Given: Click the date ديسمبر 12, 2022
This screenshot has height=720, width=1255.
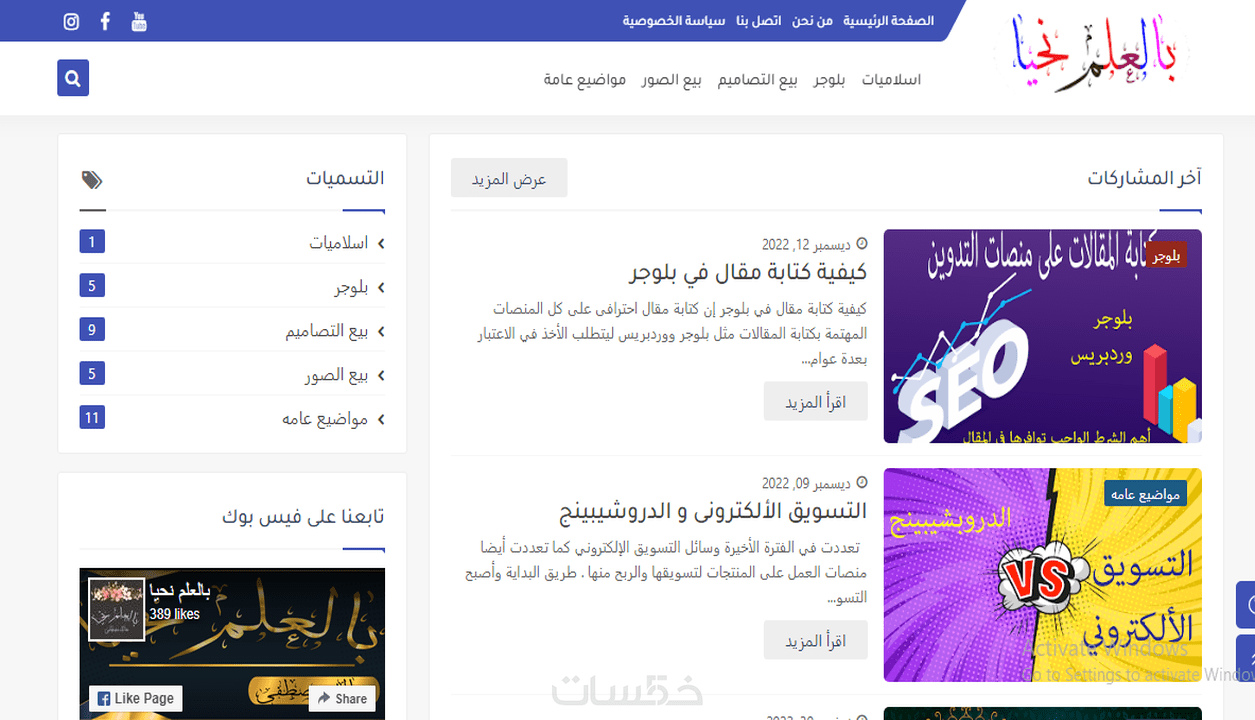Looking at the screenshot, I should click(x=807, y=244).
